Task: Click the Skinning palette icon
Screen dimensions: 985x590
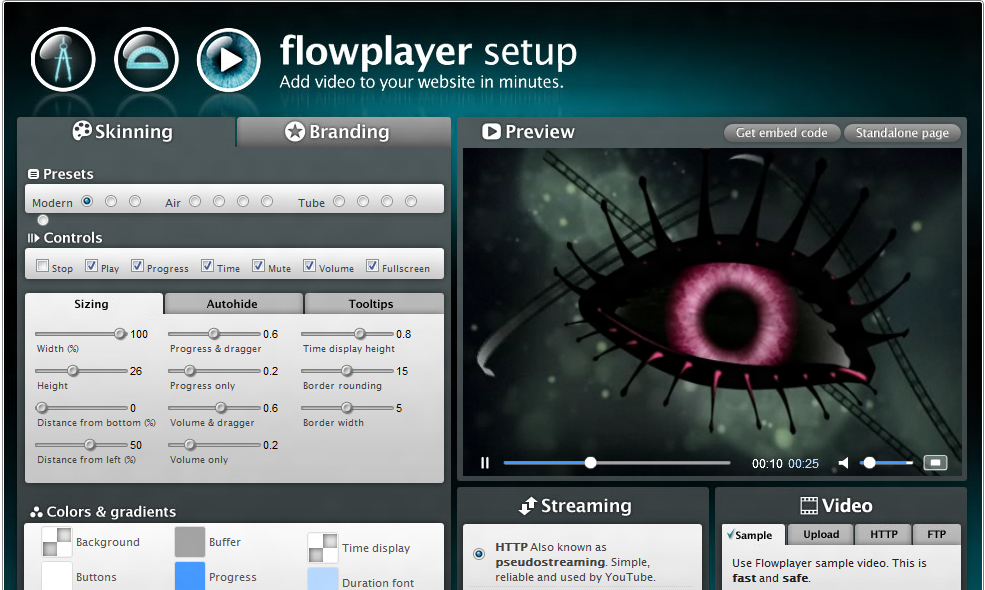Action: point(82,130)
